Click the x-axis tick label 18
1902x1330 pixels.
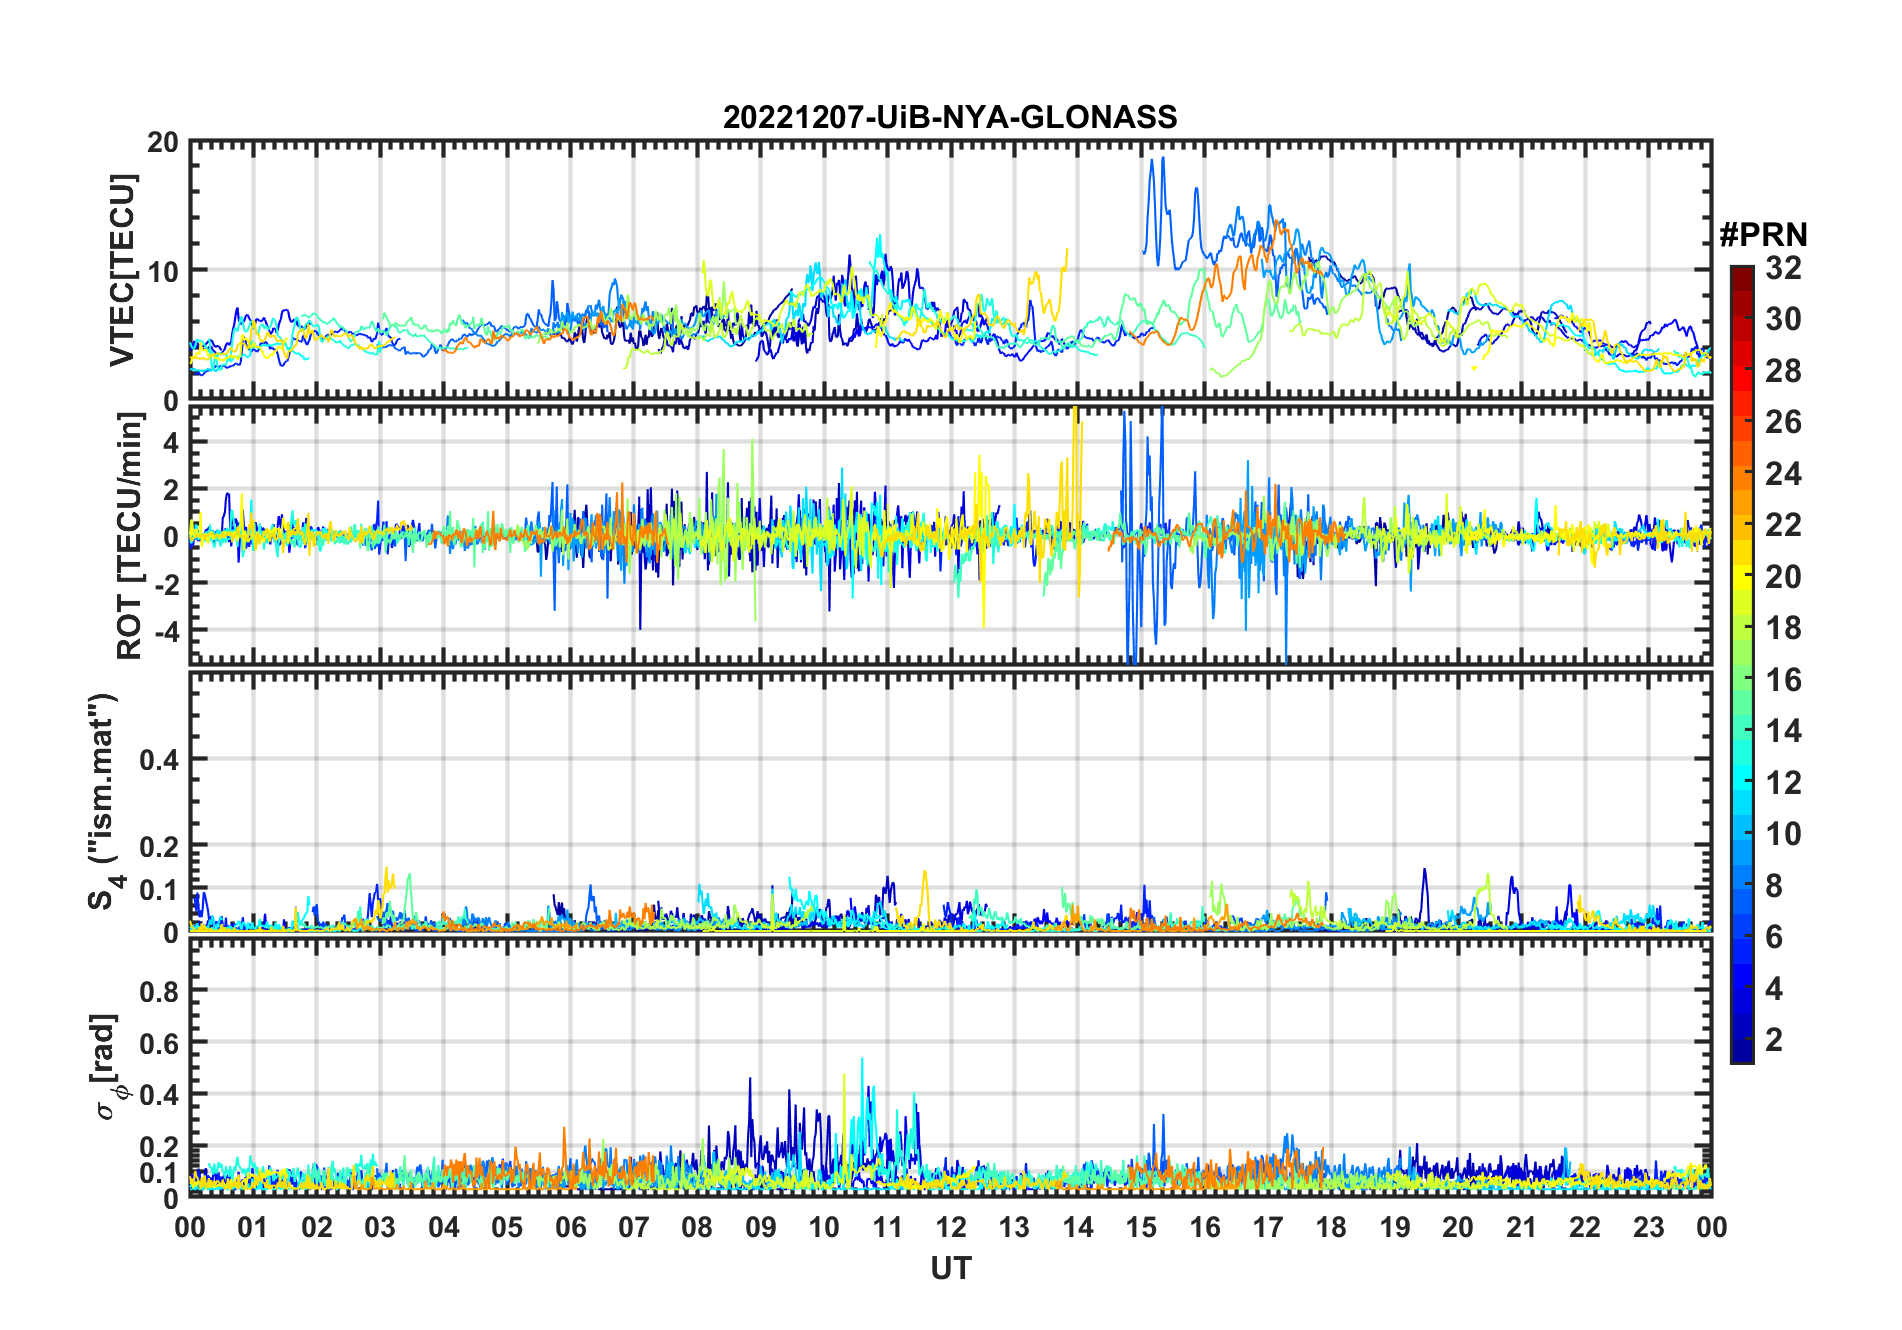[x=1331, y=1227]
